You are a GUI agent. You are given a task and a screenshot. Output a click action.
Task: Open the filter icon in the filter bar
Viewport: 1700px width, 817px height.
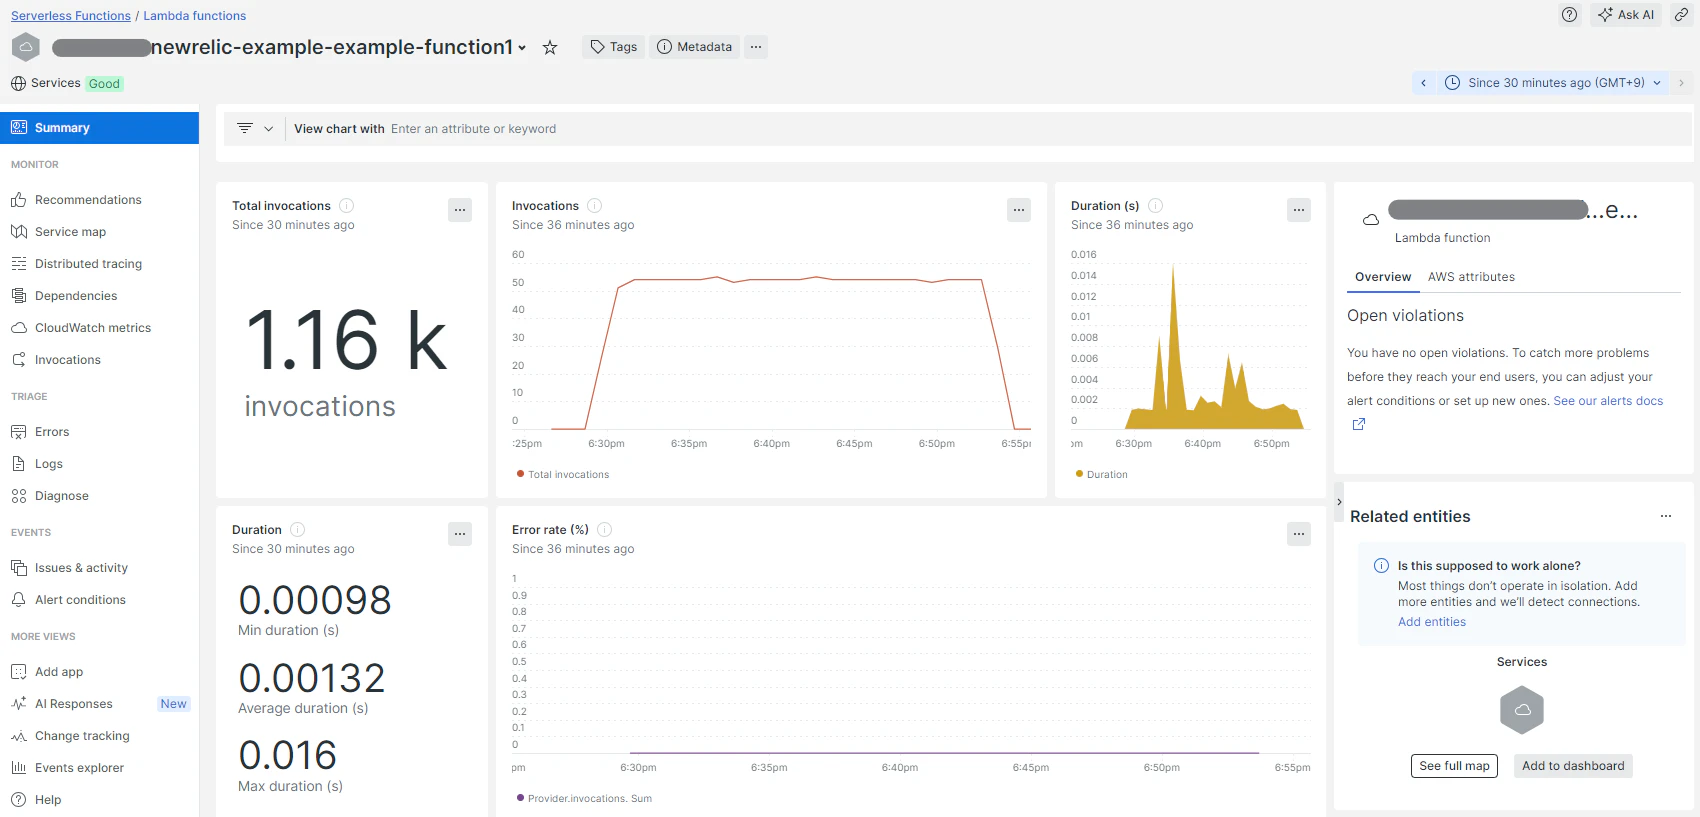(245, 129)
